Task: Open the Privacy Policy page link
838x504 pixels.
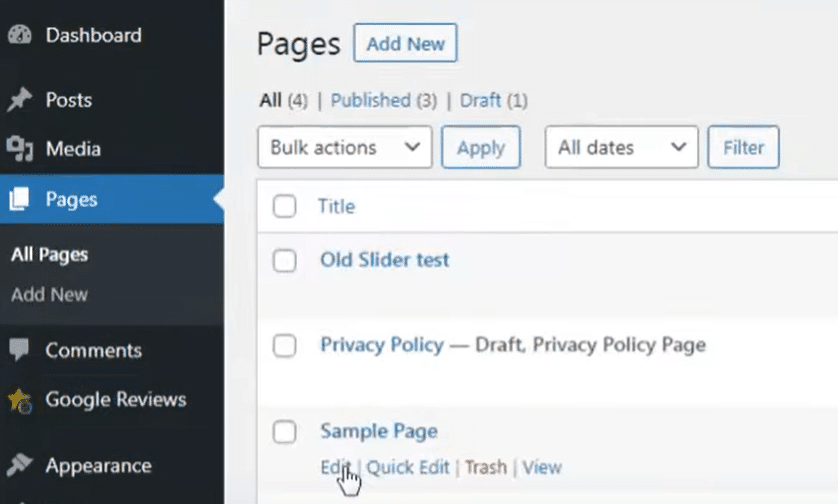Action: 382,345
